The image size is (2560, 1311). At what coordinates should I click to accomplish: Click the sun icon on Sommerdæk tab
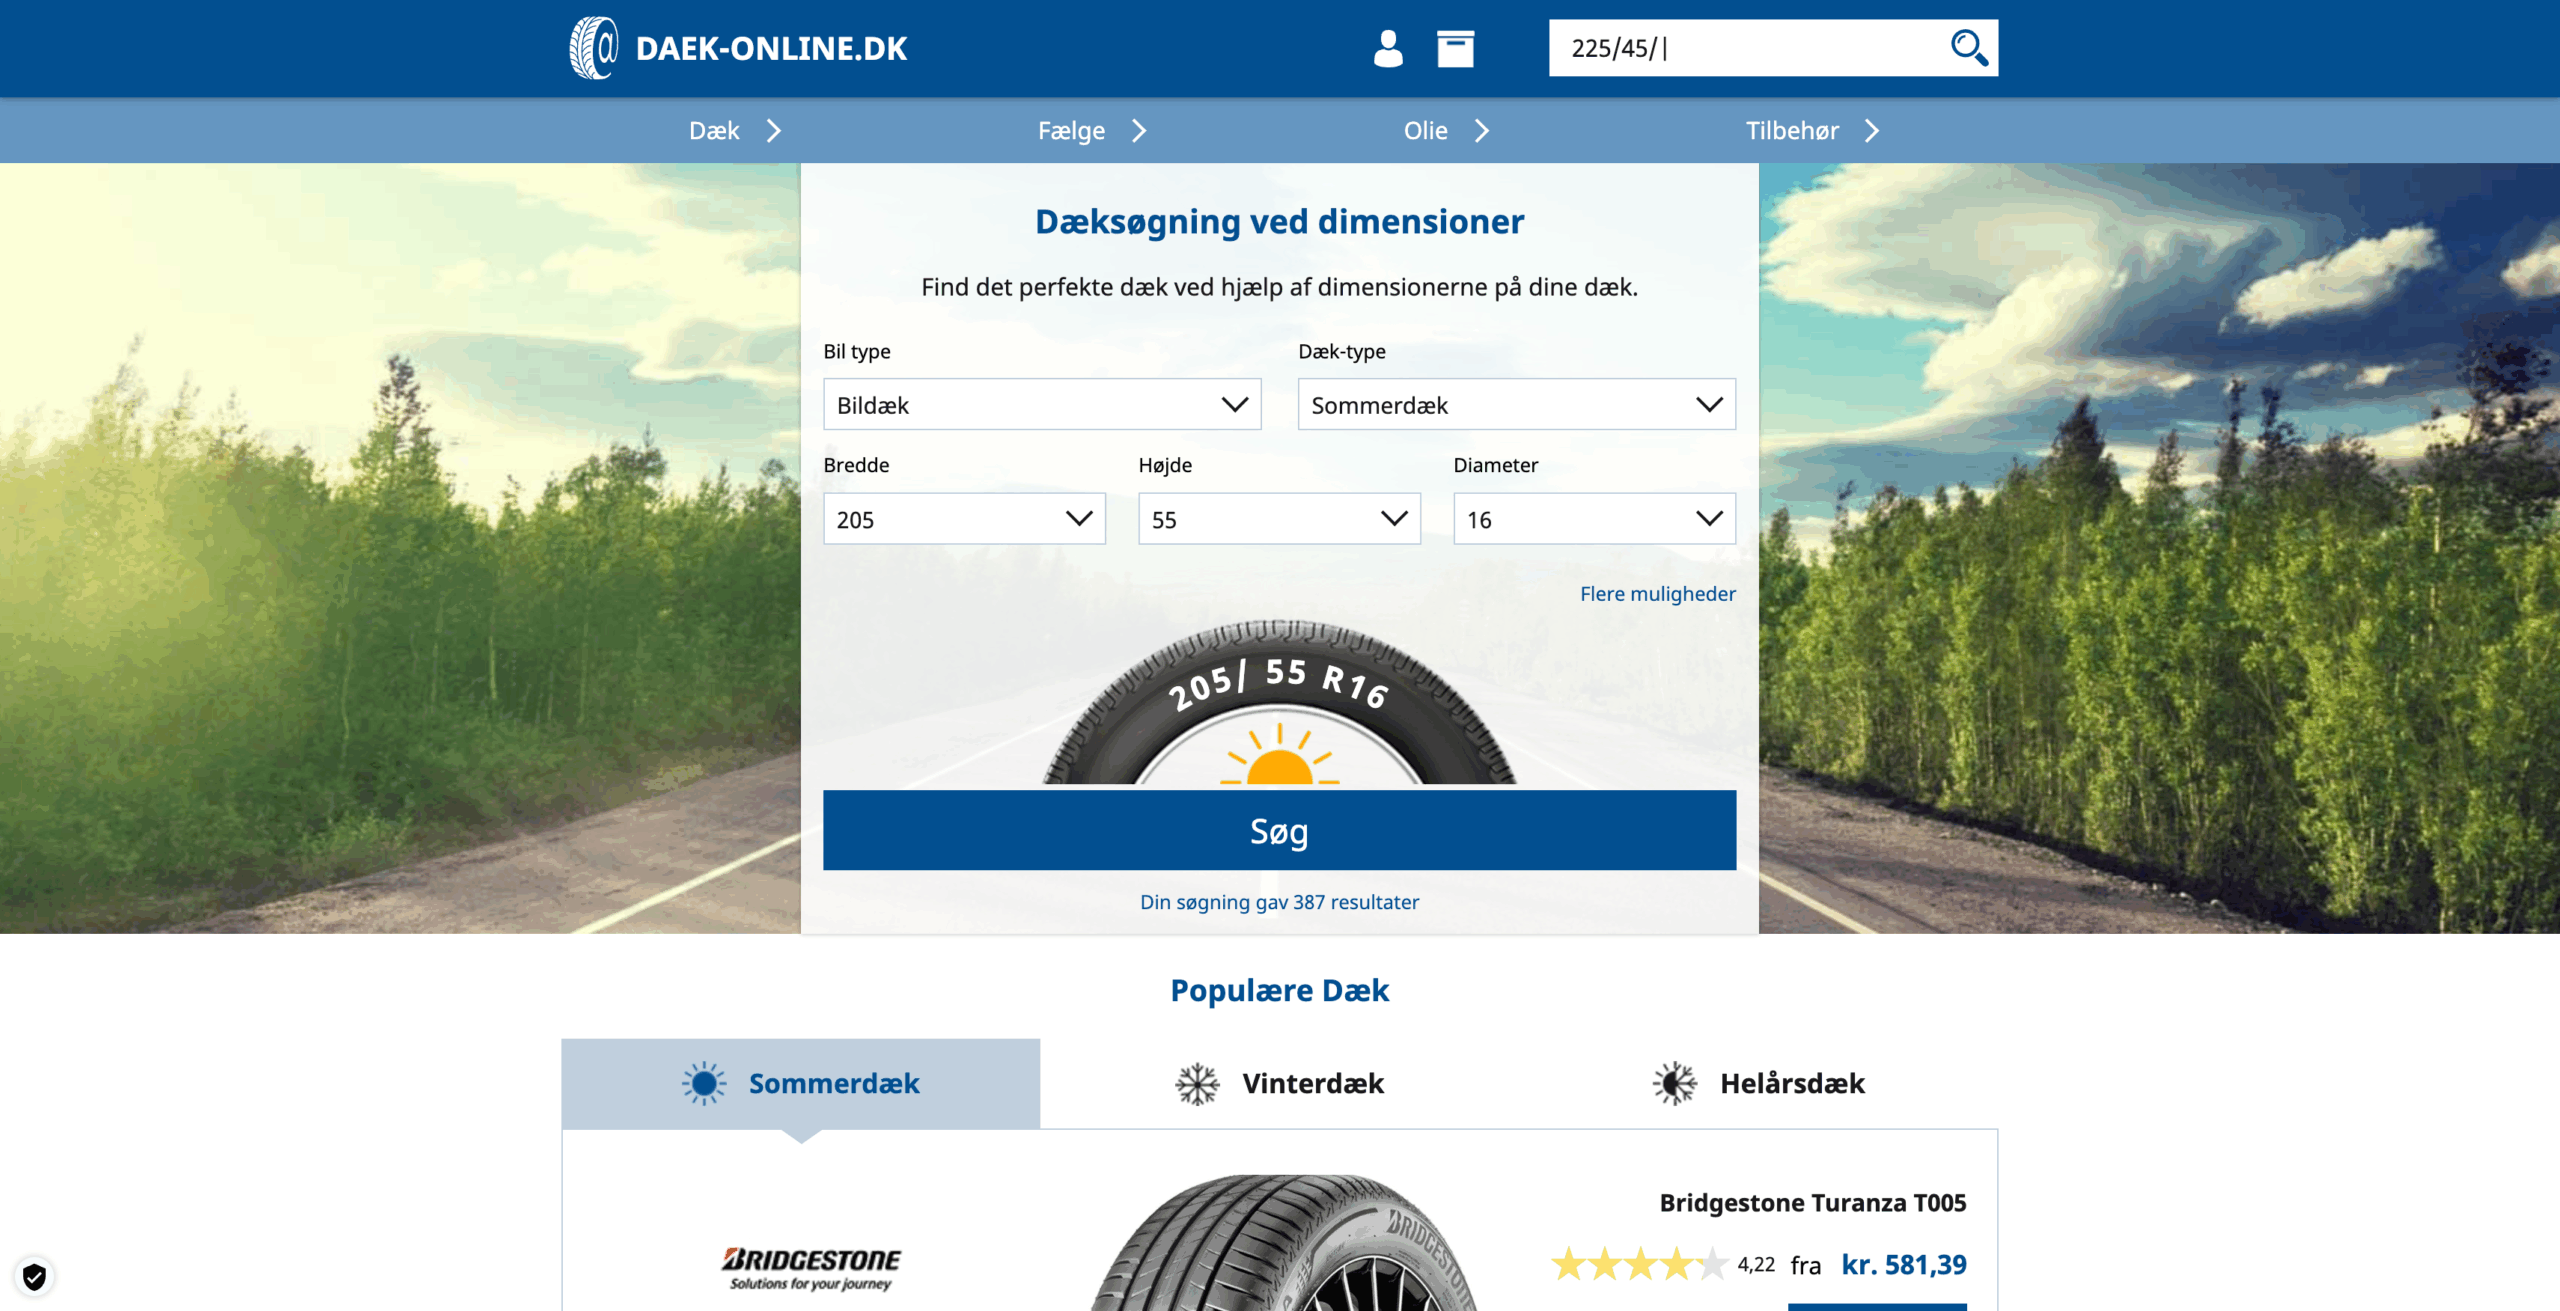pyautogui.click(x=704, y=1083)
